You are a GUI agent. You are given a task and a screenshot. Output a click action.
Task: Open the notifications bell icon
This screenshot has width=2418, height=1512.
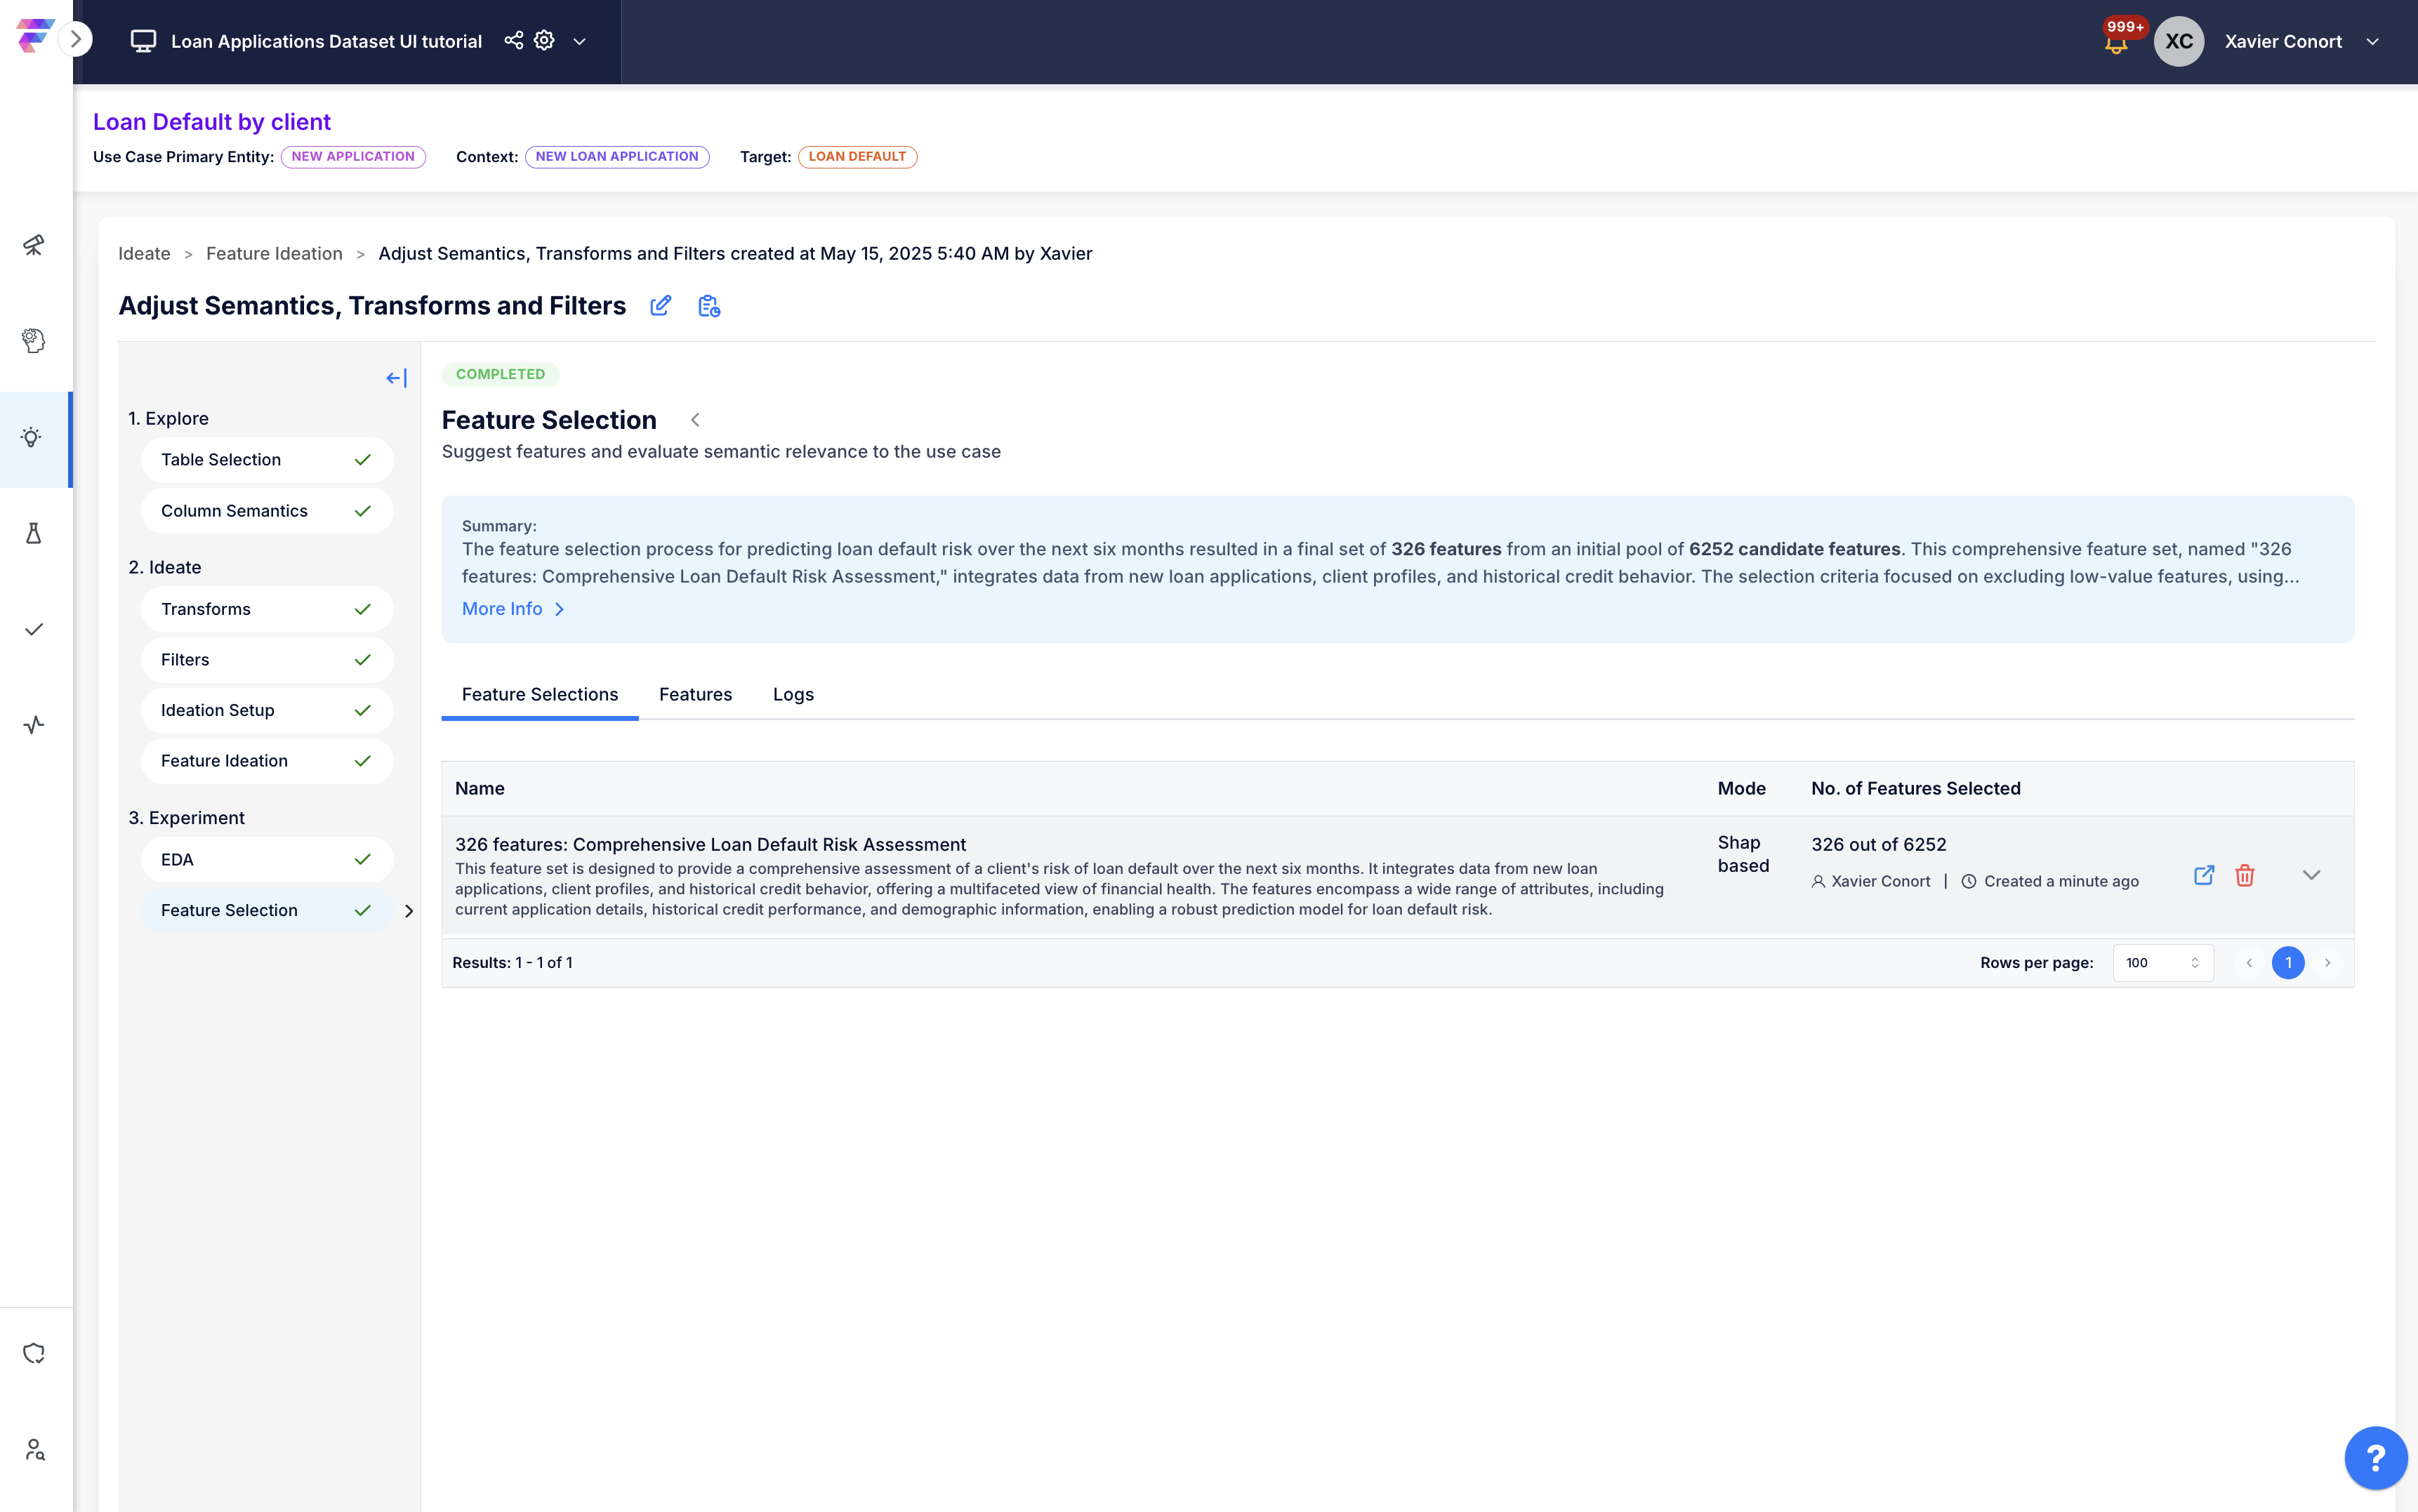pos(2116,44)
